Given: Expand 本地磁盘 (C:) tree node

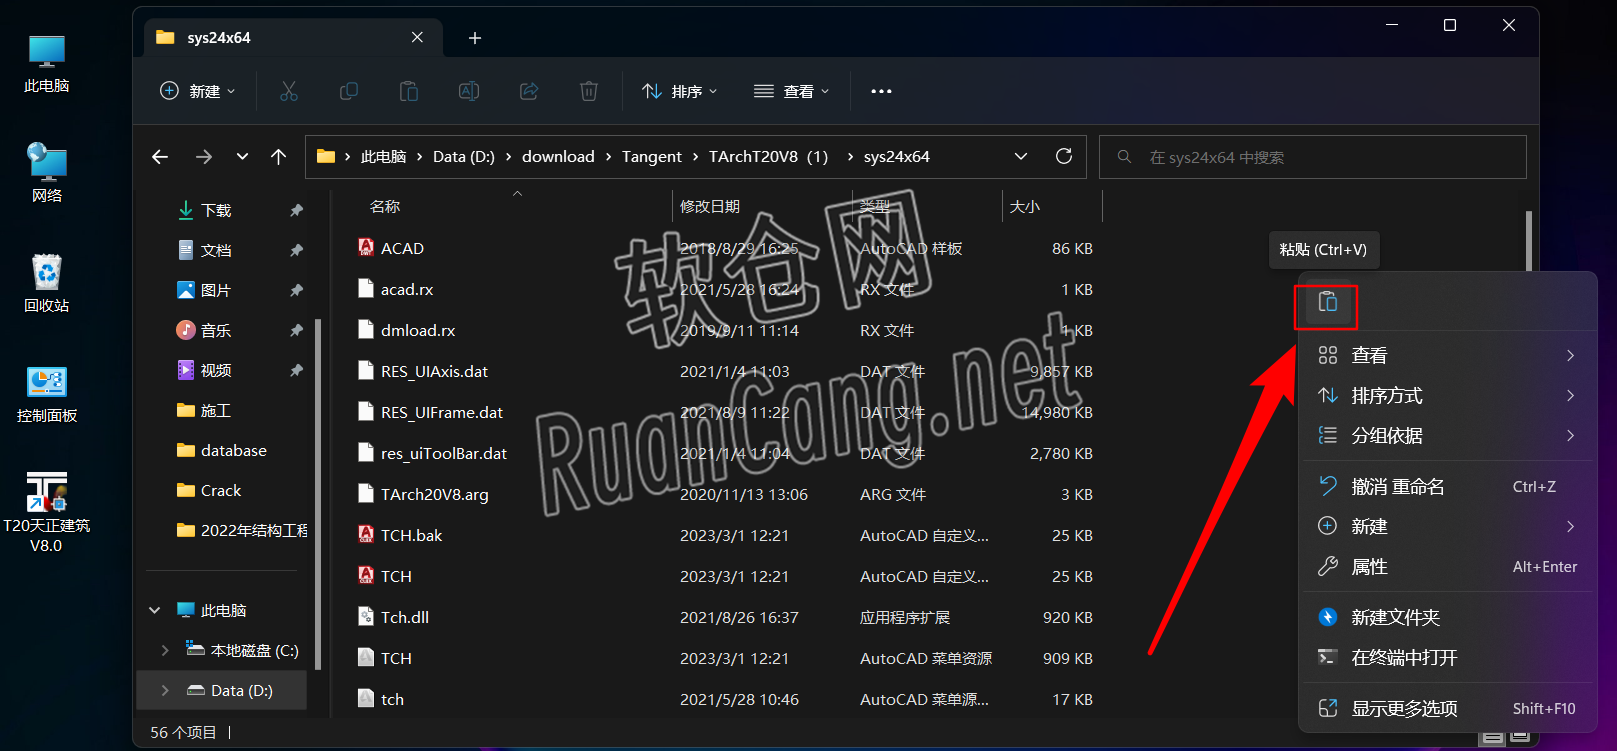Looking at the screenshot, I should tap(165, 650).
